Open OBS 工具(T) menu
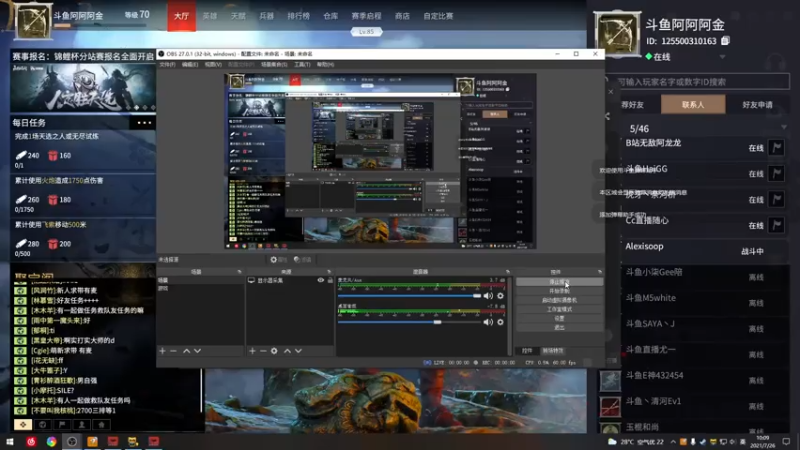This screenshot has width=800, height=450. coord(302,65)
